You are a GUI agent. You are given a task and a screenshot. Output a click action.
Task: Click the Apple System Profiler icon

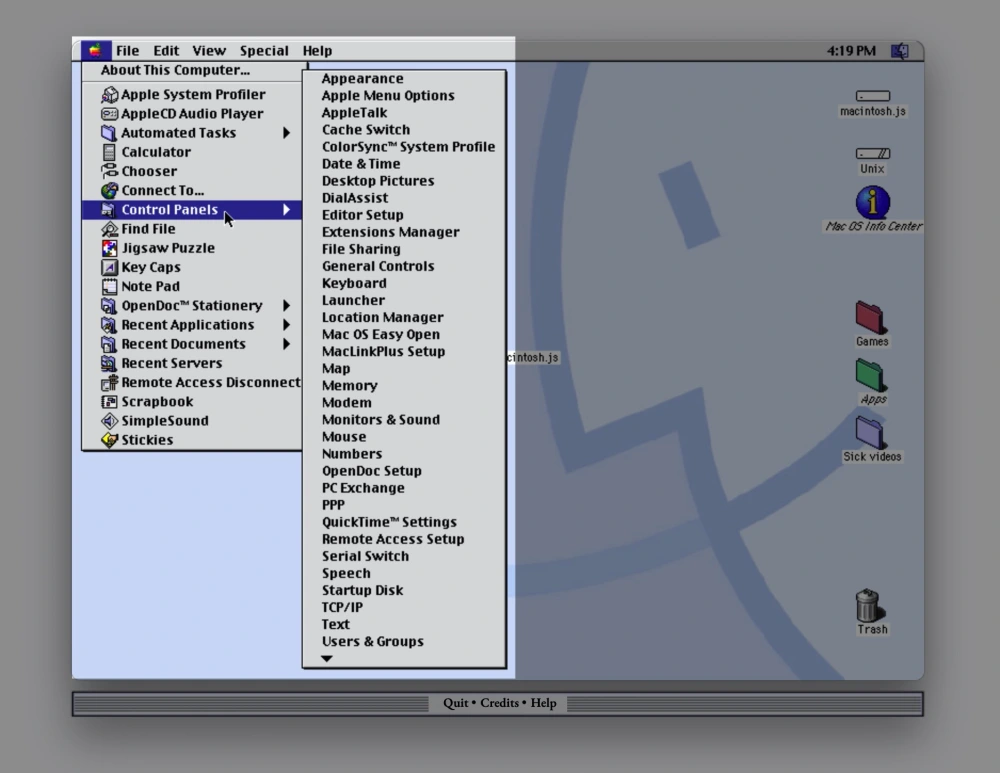pos(110,94)
